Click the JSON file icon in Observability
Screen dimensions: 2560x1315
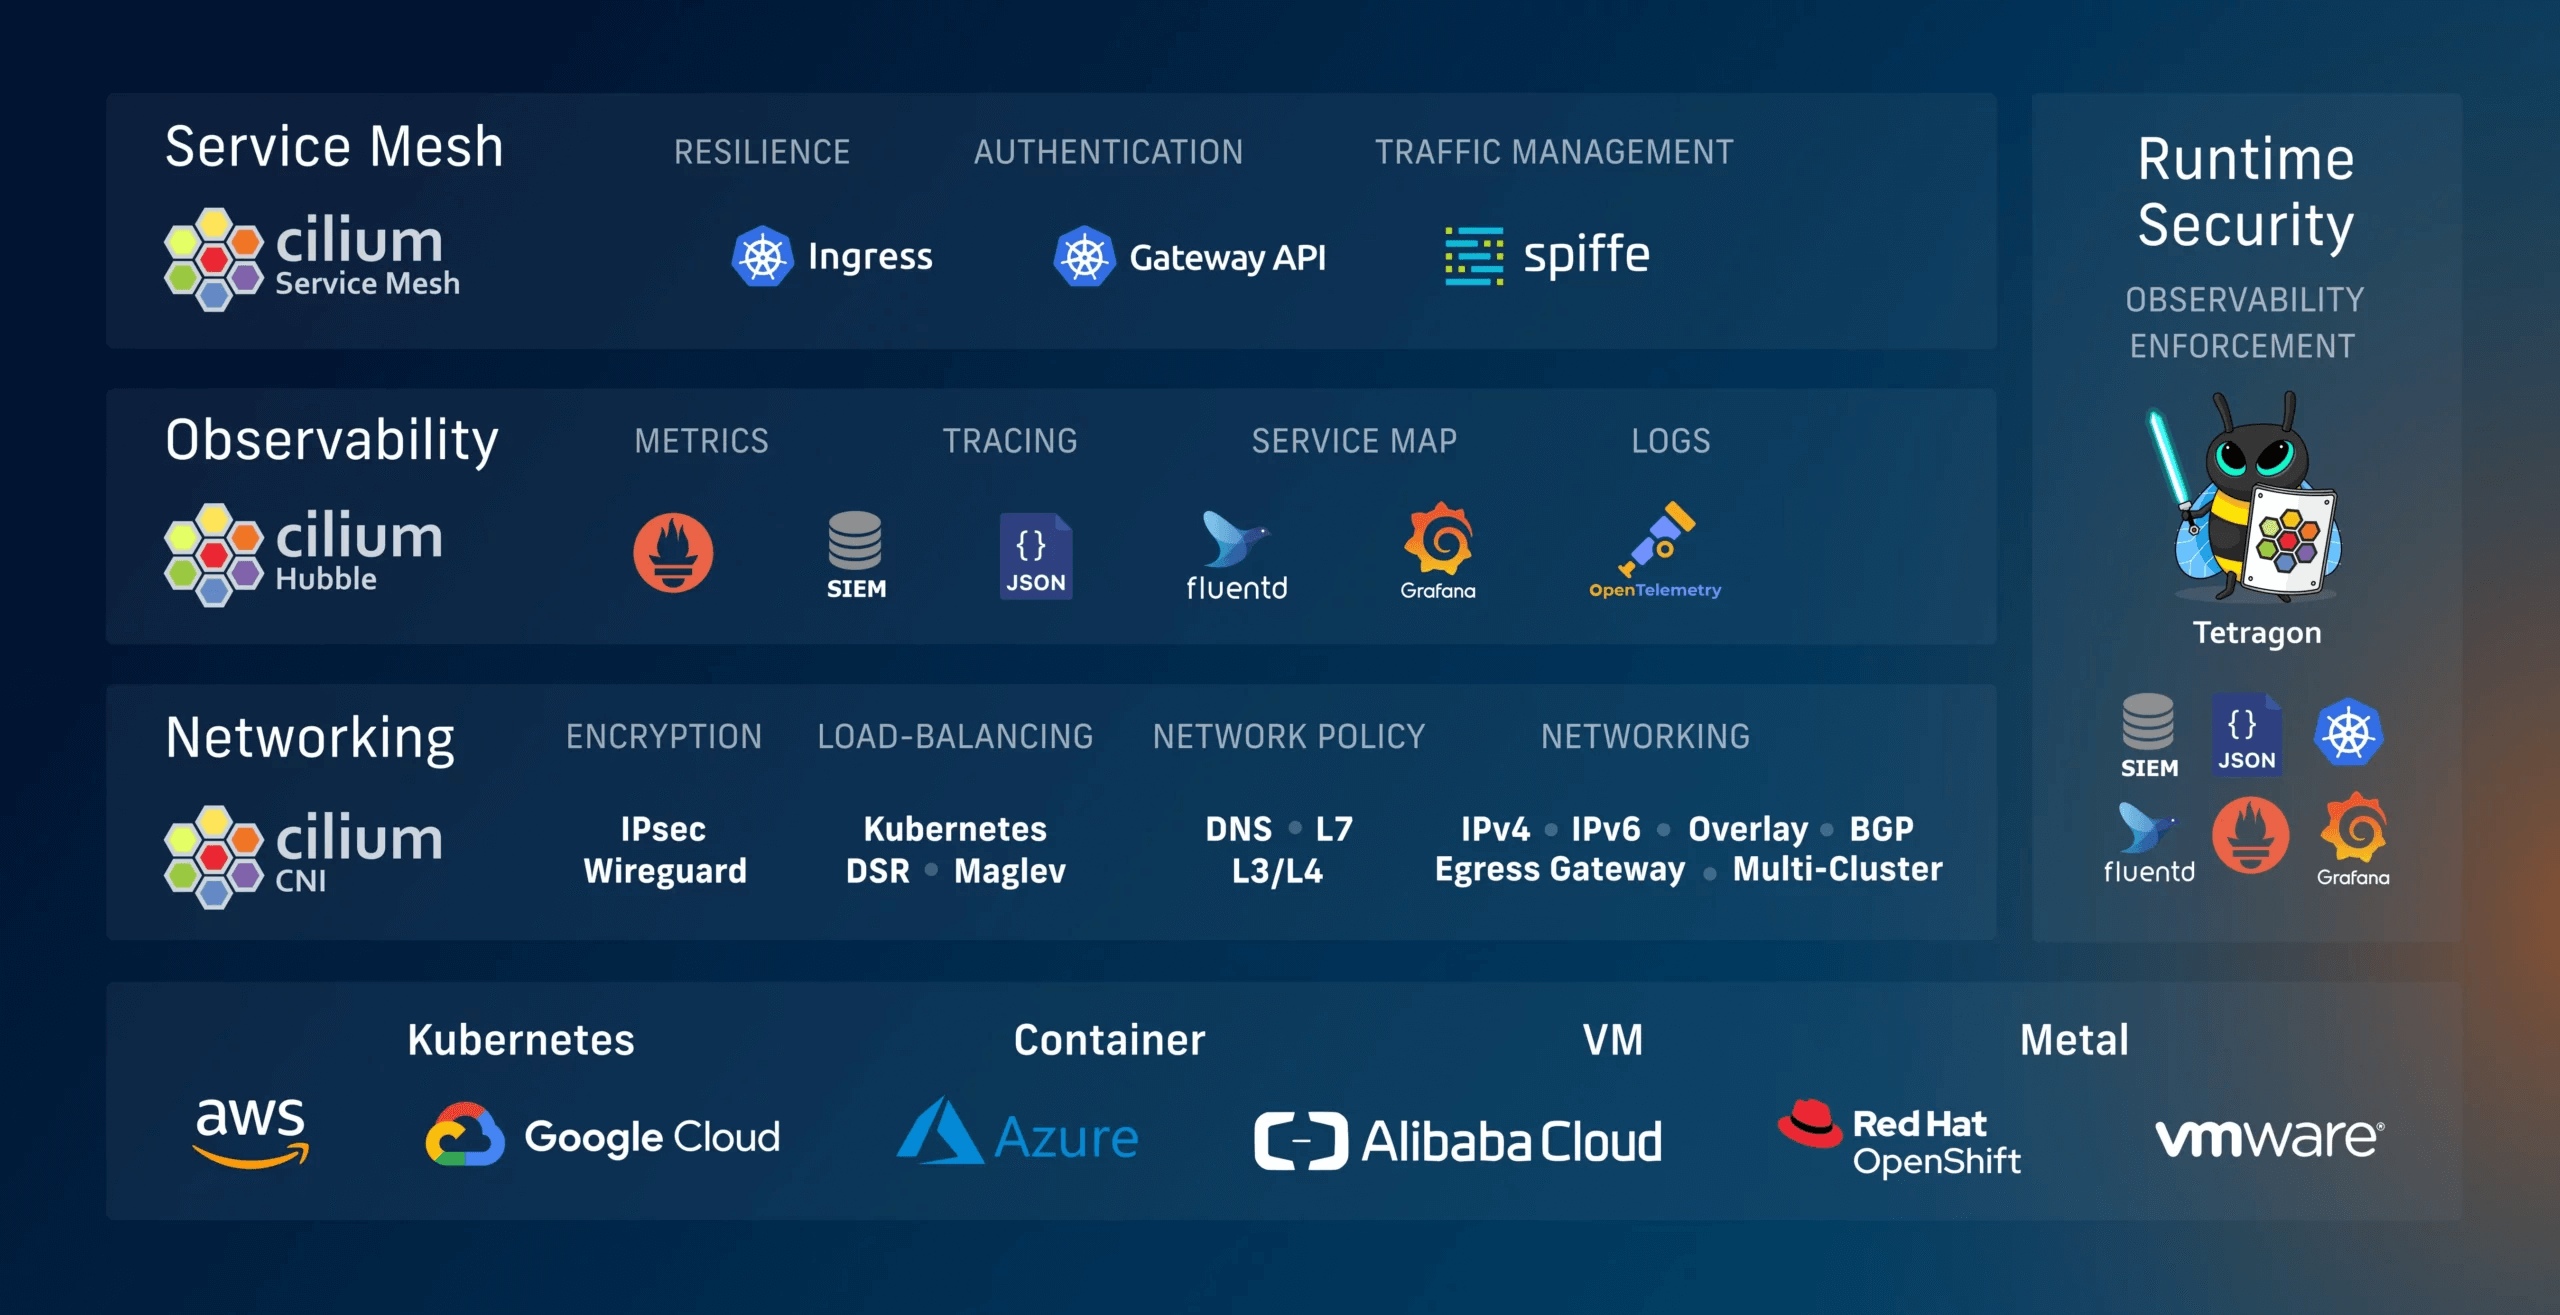pos(1036,556)
